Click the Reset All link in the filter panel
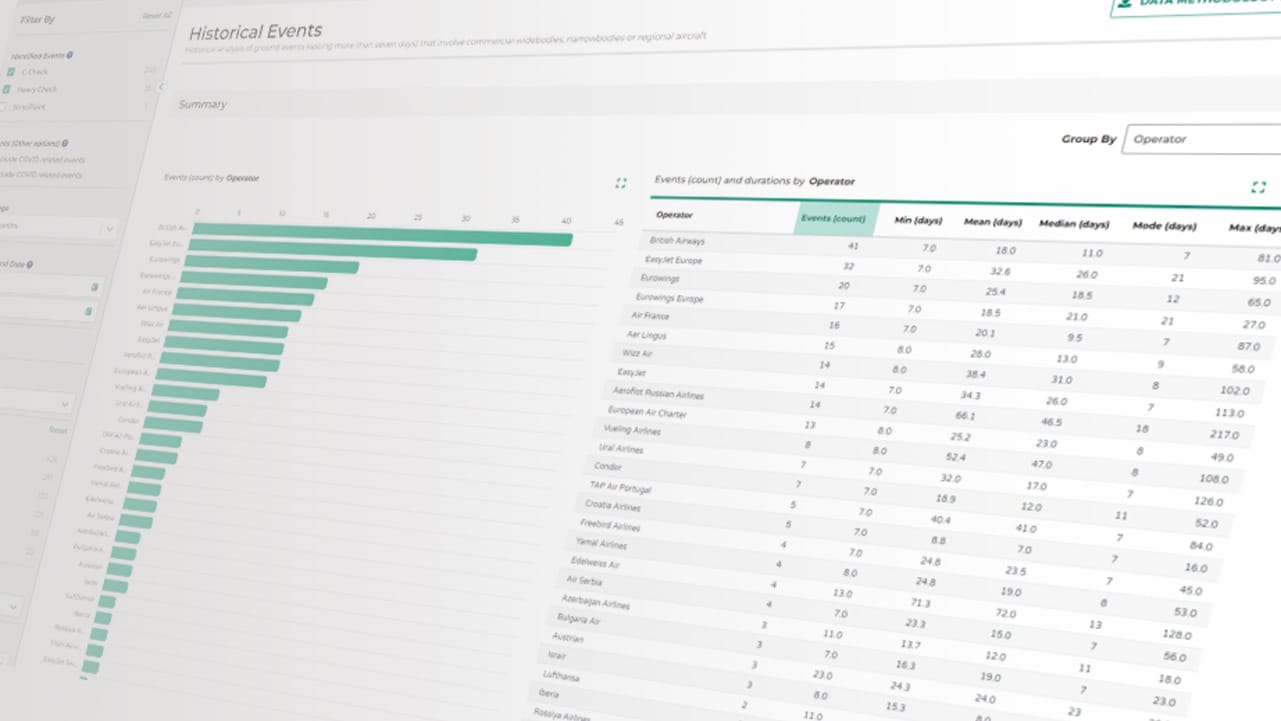1281x721 pixels. click(156, 14)
